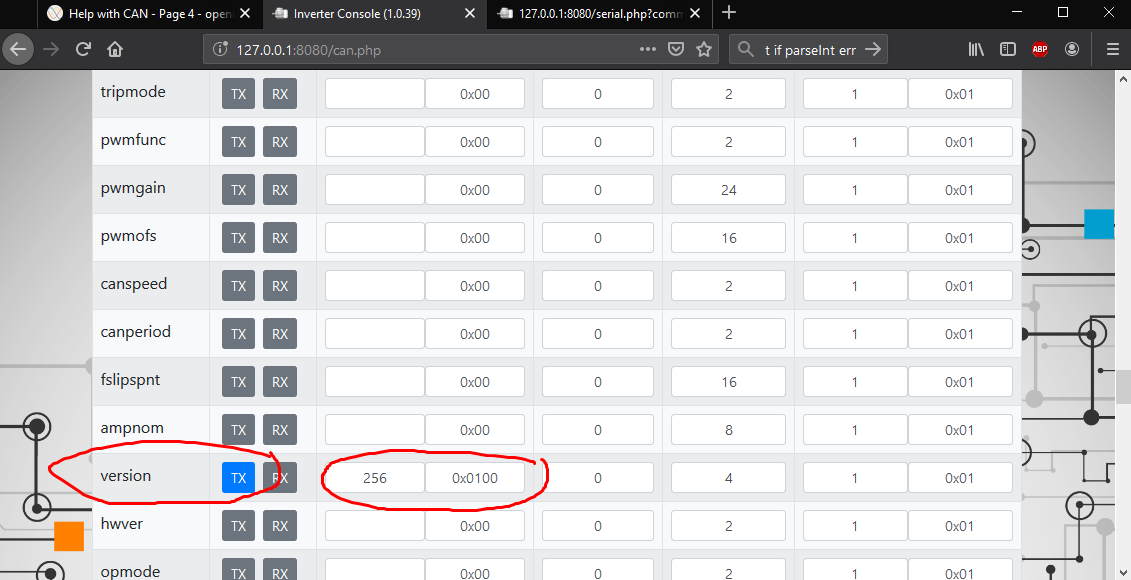
Task: Click the canperiod parameter name
Action: (x=136, y=332)
